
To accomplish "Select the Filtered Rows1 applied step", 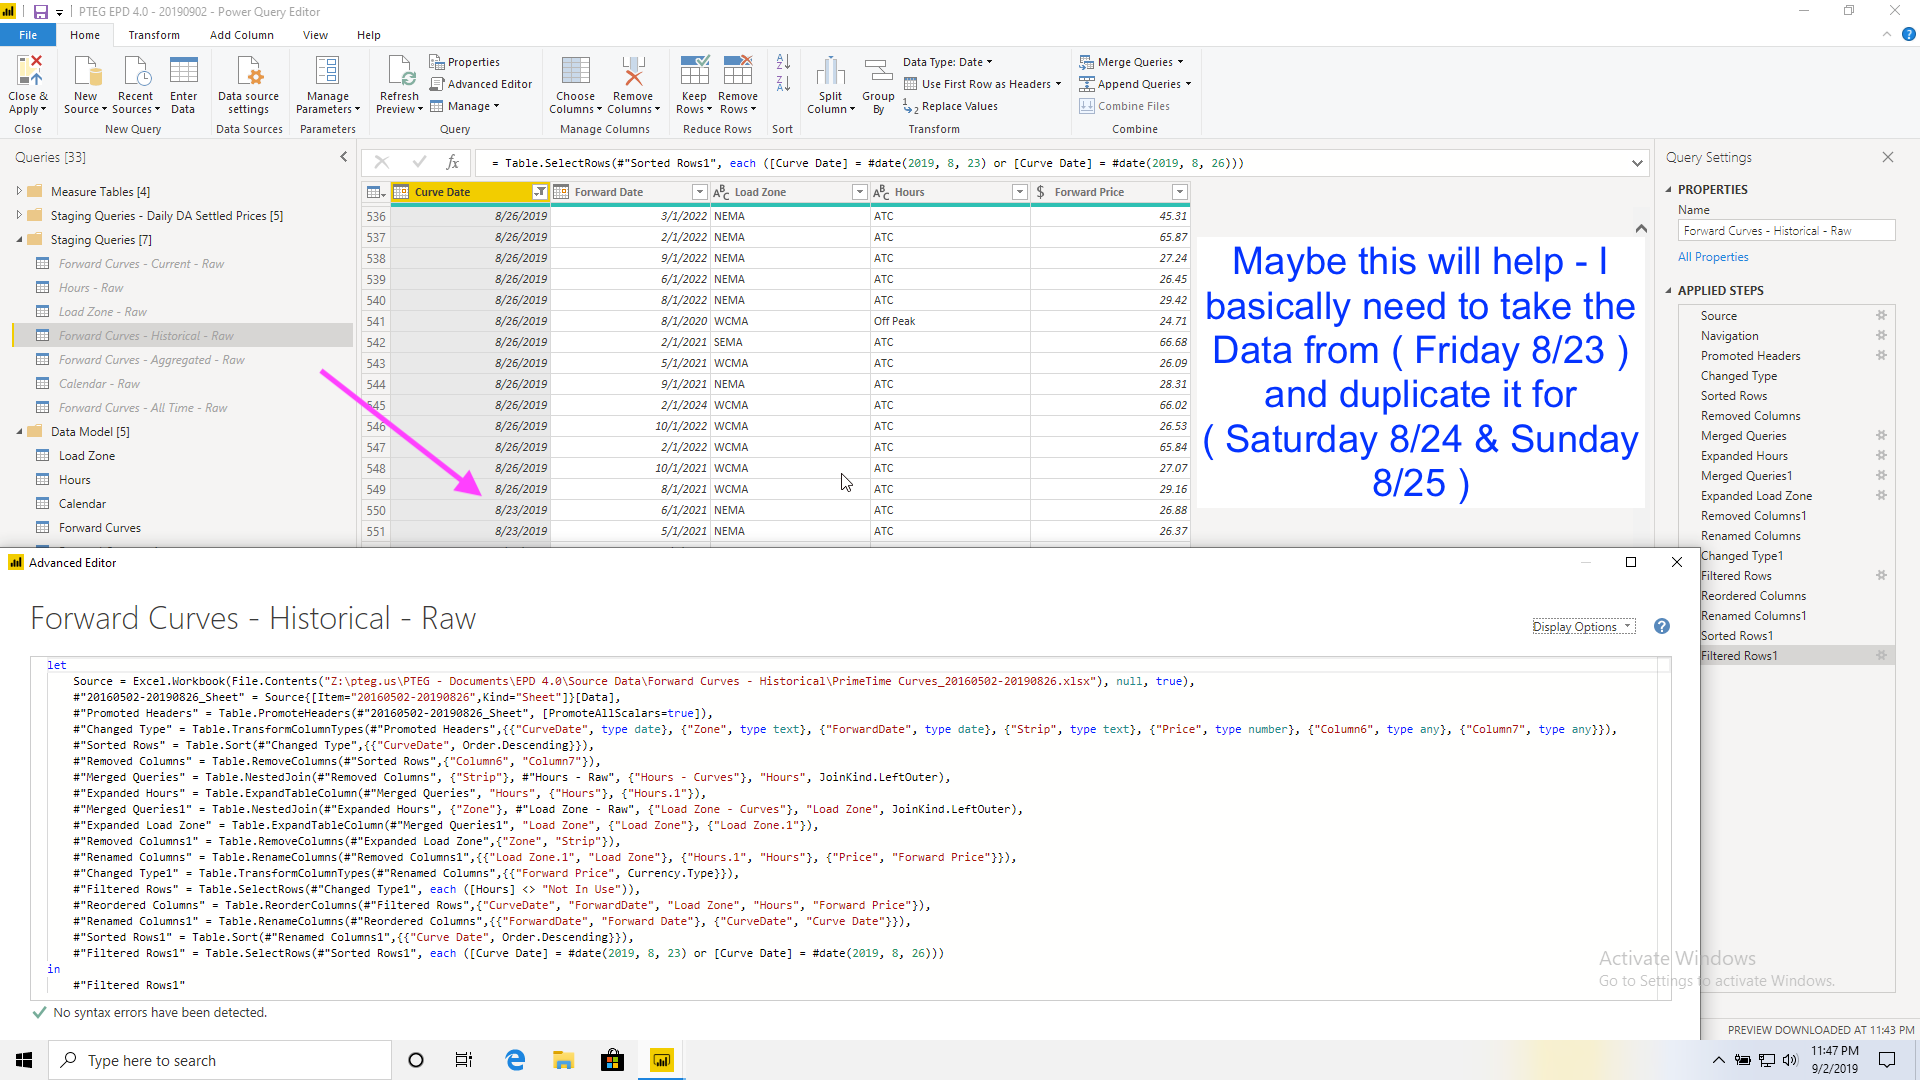I will (1786, 656).
